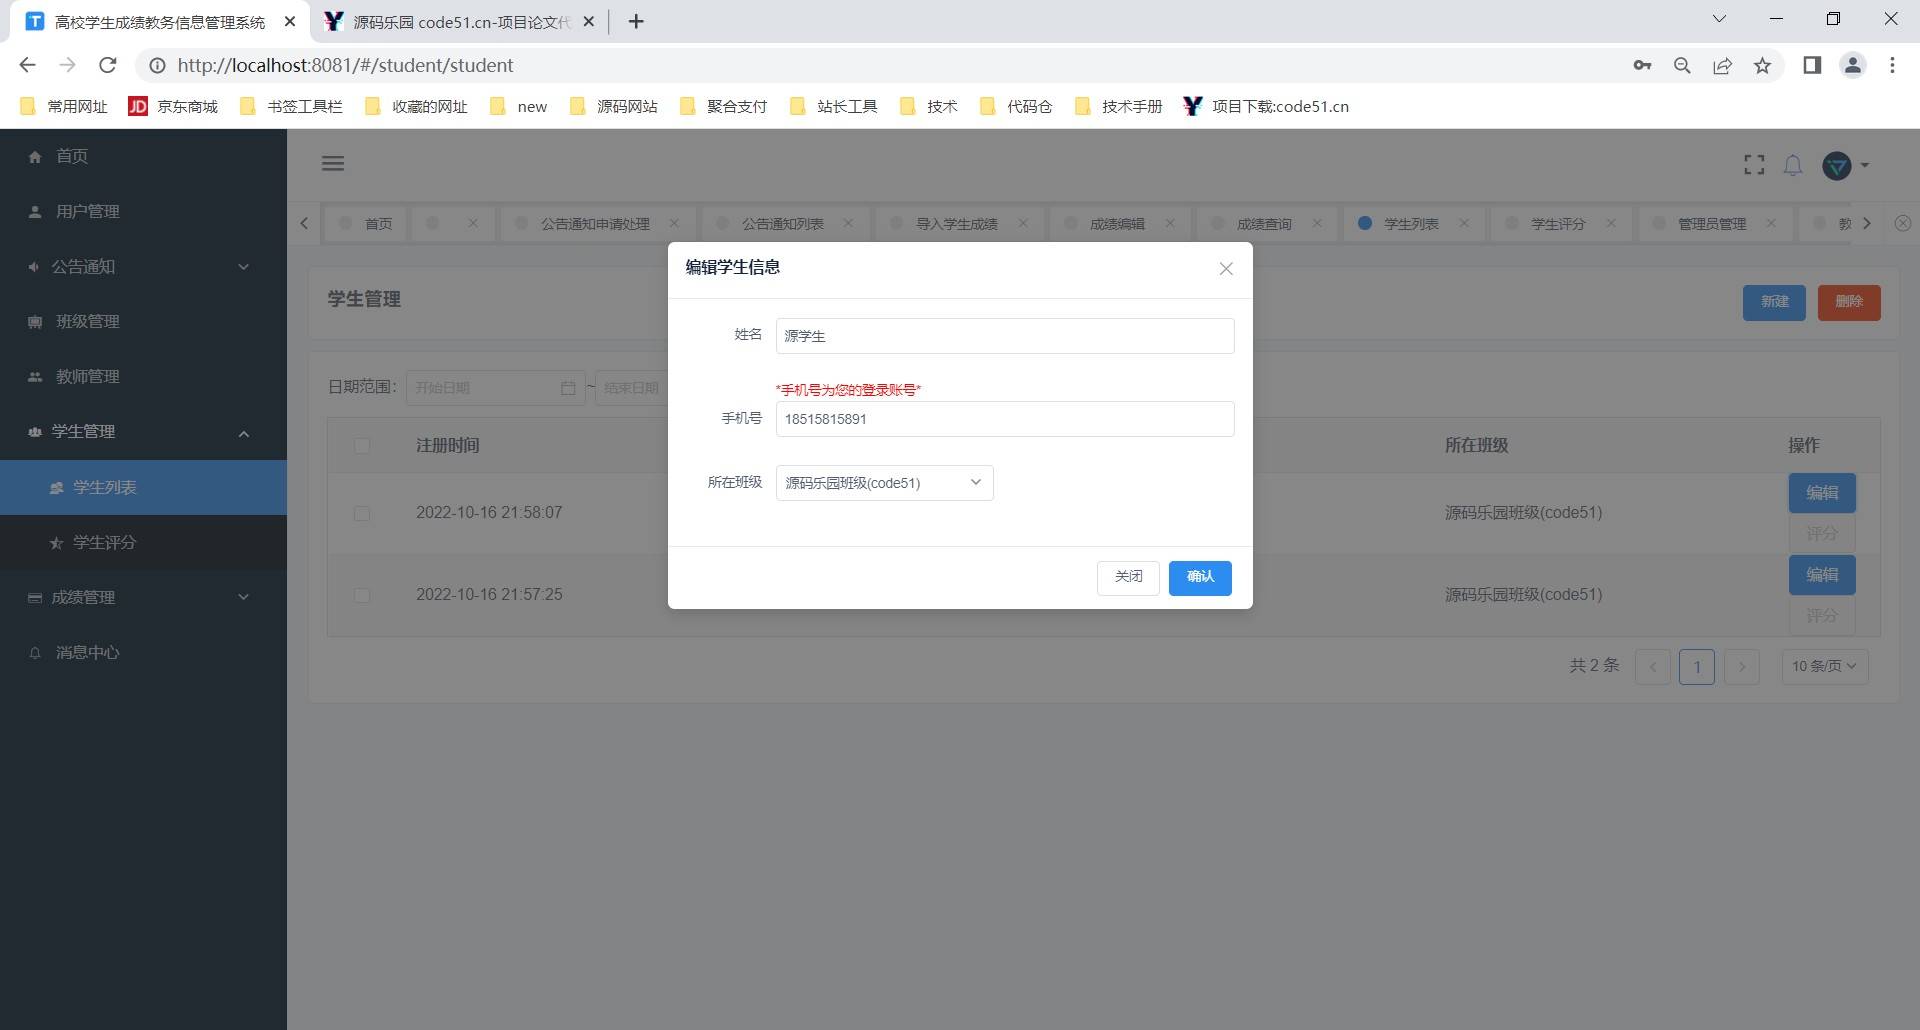Screen dimensions: 1920x1030
Task: Click 编辑 for the 21:57:25 row
Action: pyautogui.click(x=1822, y=575)
